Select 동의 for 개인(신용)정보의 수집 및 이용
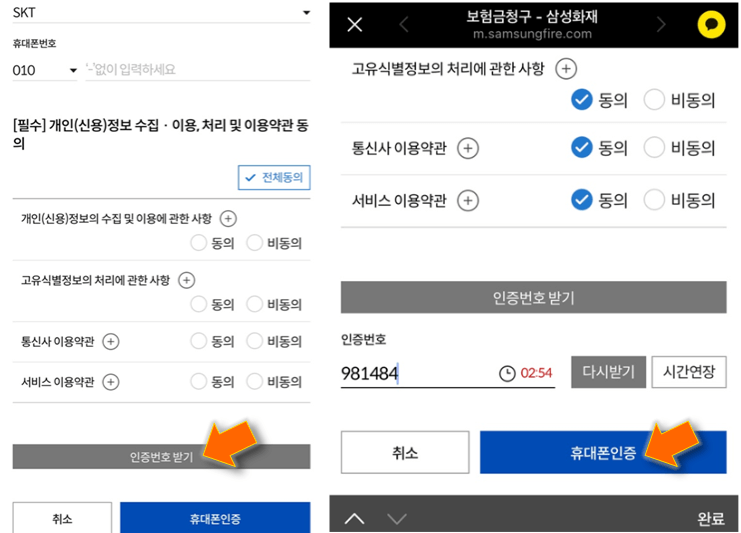Image resolution: width=741 pixels, height=533 pixels. coord(198,243)
